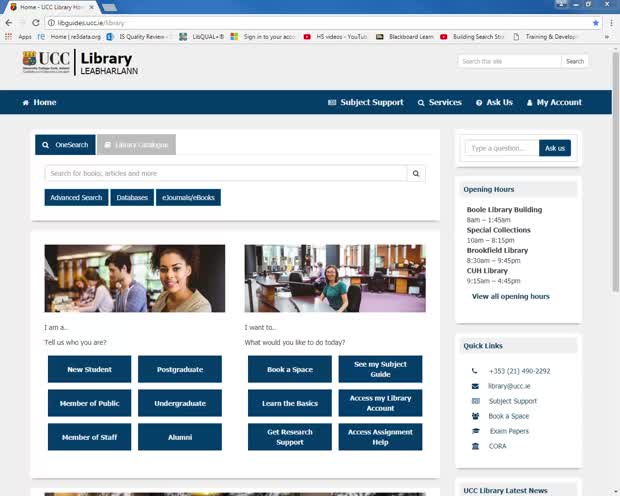
Task: Open Chrome Apps shortcut in bookmarks bar
Action: [18, 36]
